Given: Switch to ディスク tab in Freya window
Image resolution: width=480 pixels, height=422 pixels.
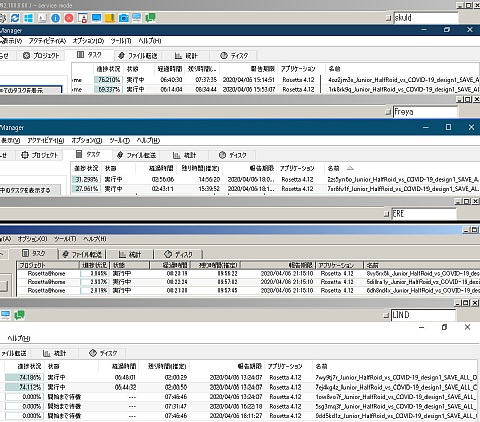Looking at the screenshot, I should (233, 155).
